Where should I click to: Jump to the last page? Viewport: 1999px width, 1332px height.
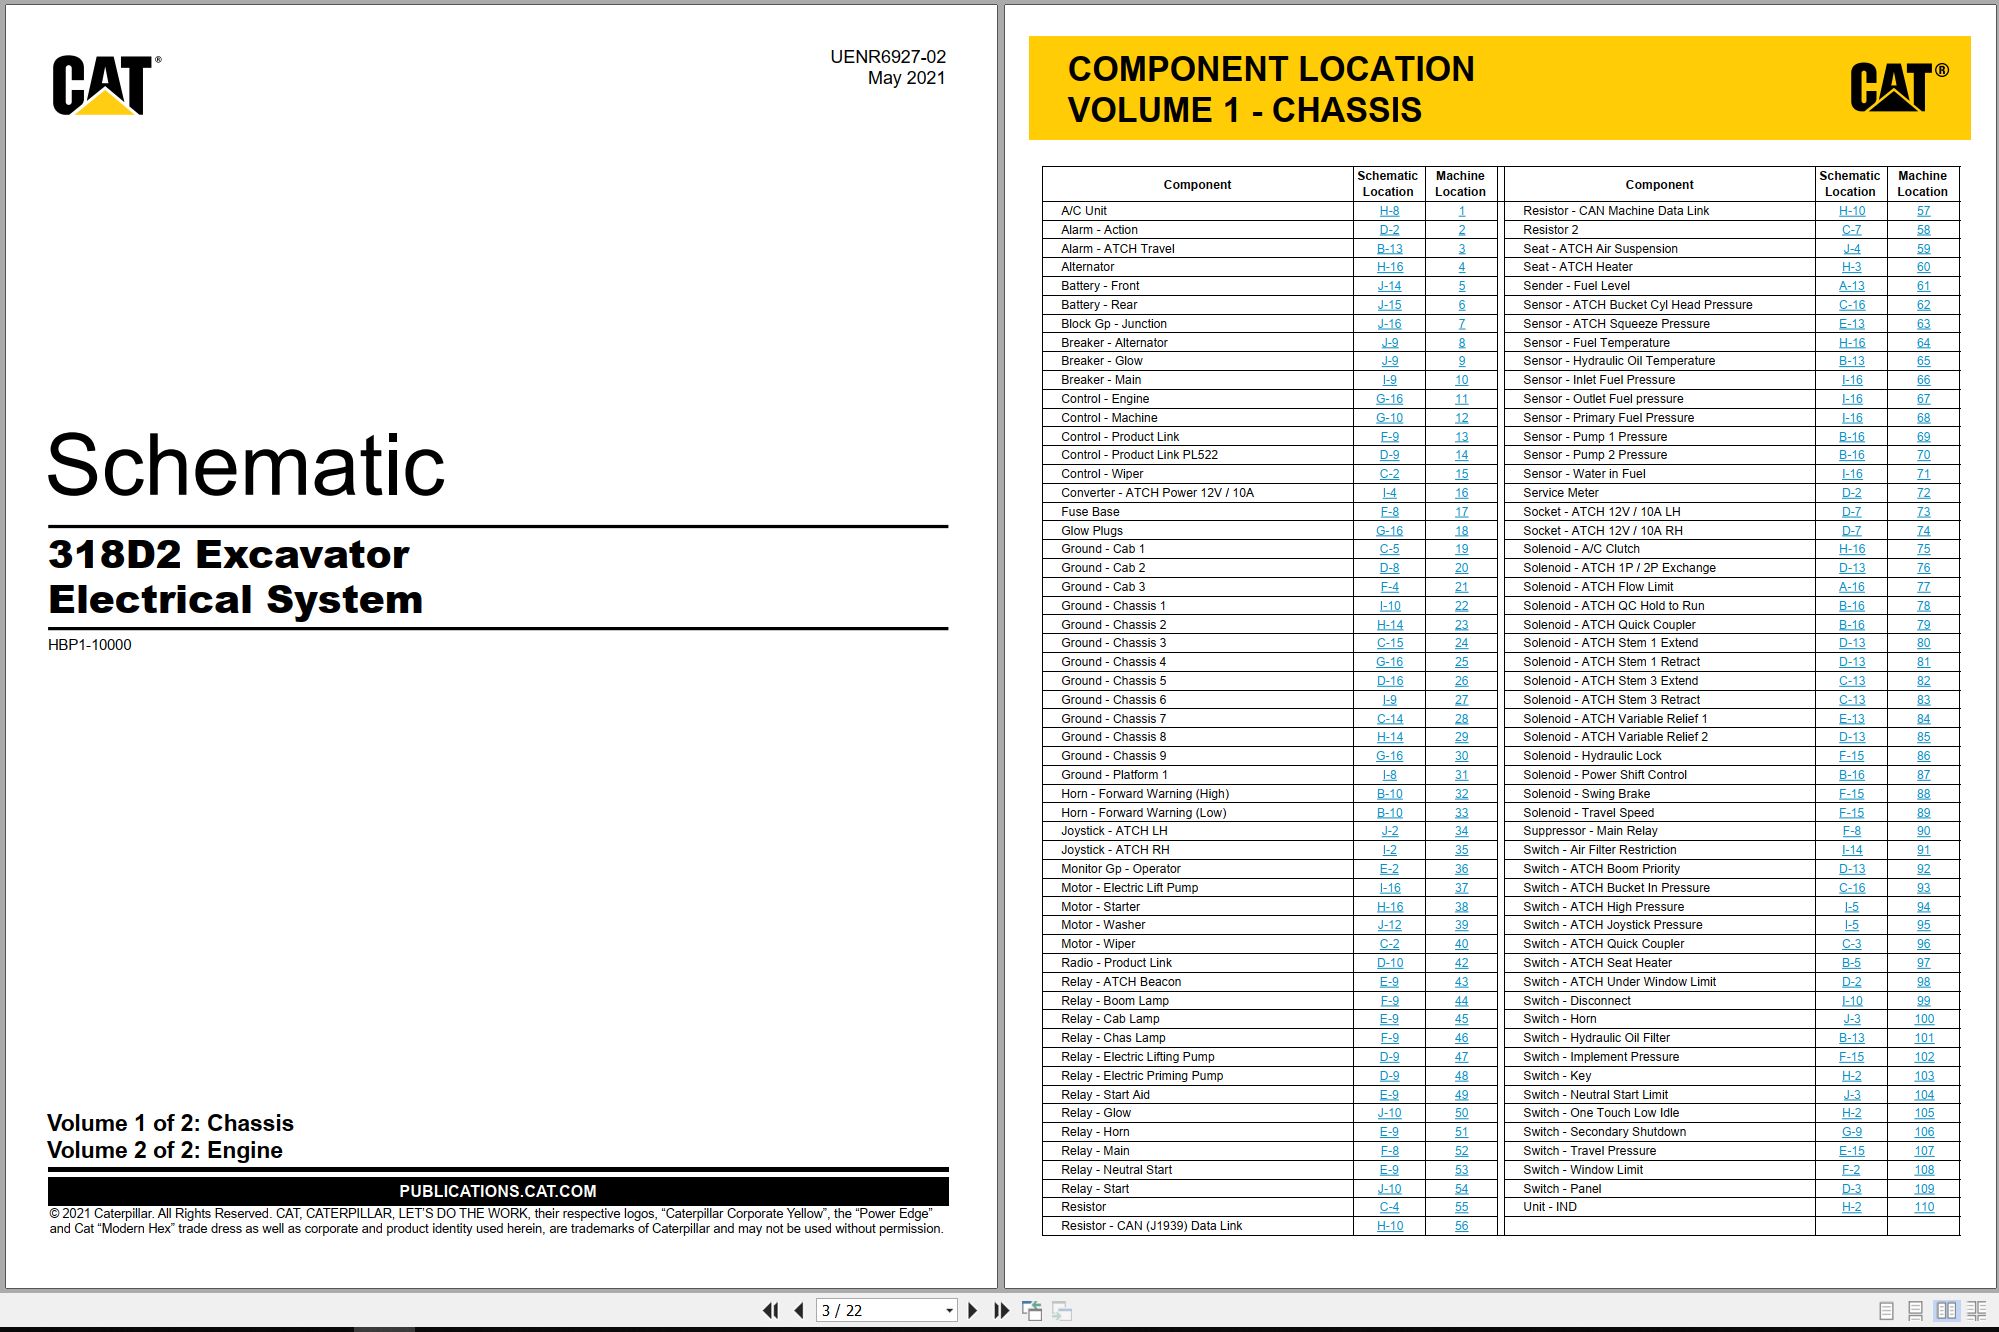(x=1001, y=1310)
